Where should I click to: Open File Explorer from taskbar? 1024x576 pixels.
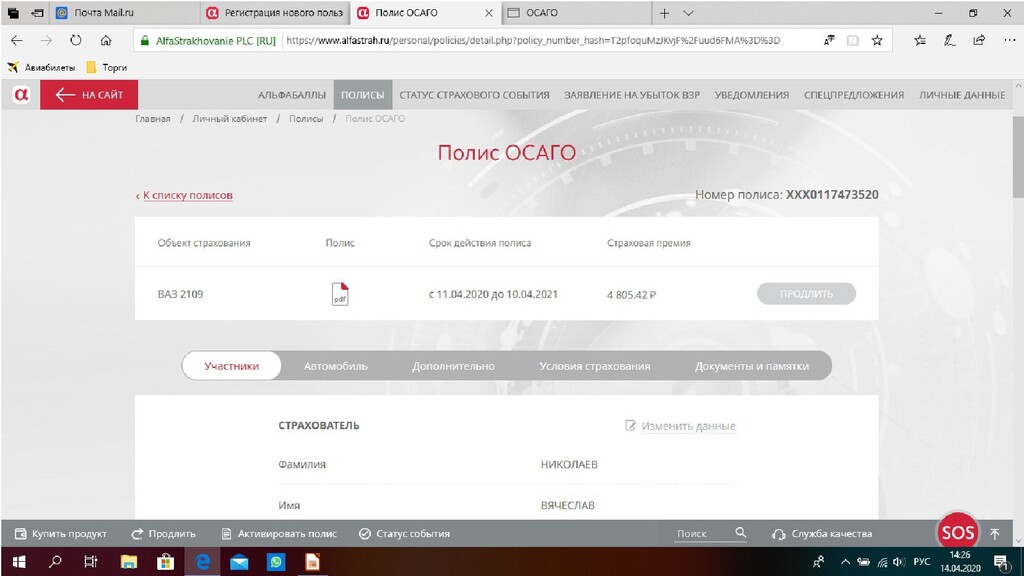129,562
